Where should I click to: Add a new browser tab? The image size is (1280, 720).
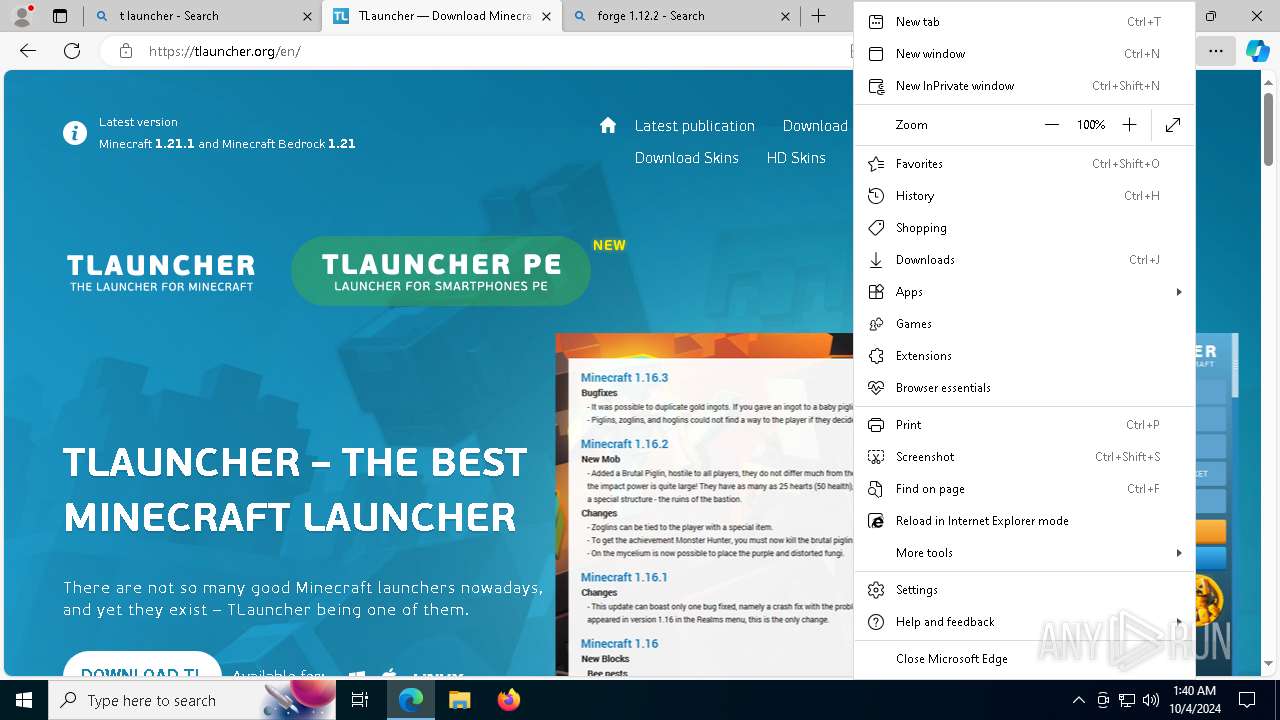(818, 16)
